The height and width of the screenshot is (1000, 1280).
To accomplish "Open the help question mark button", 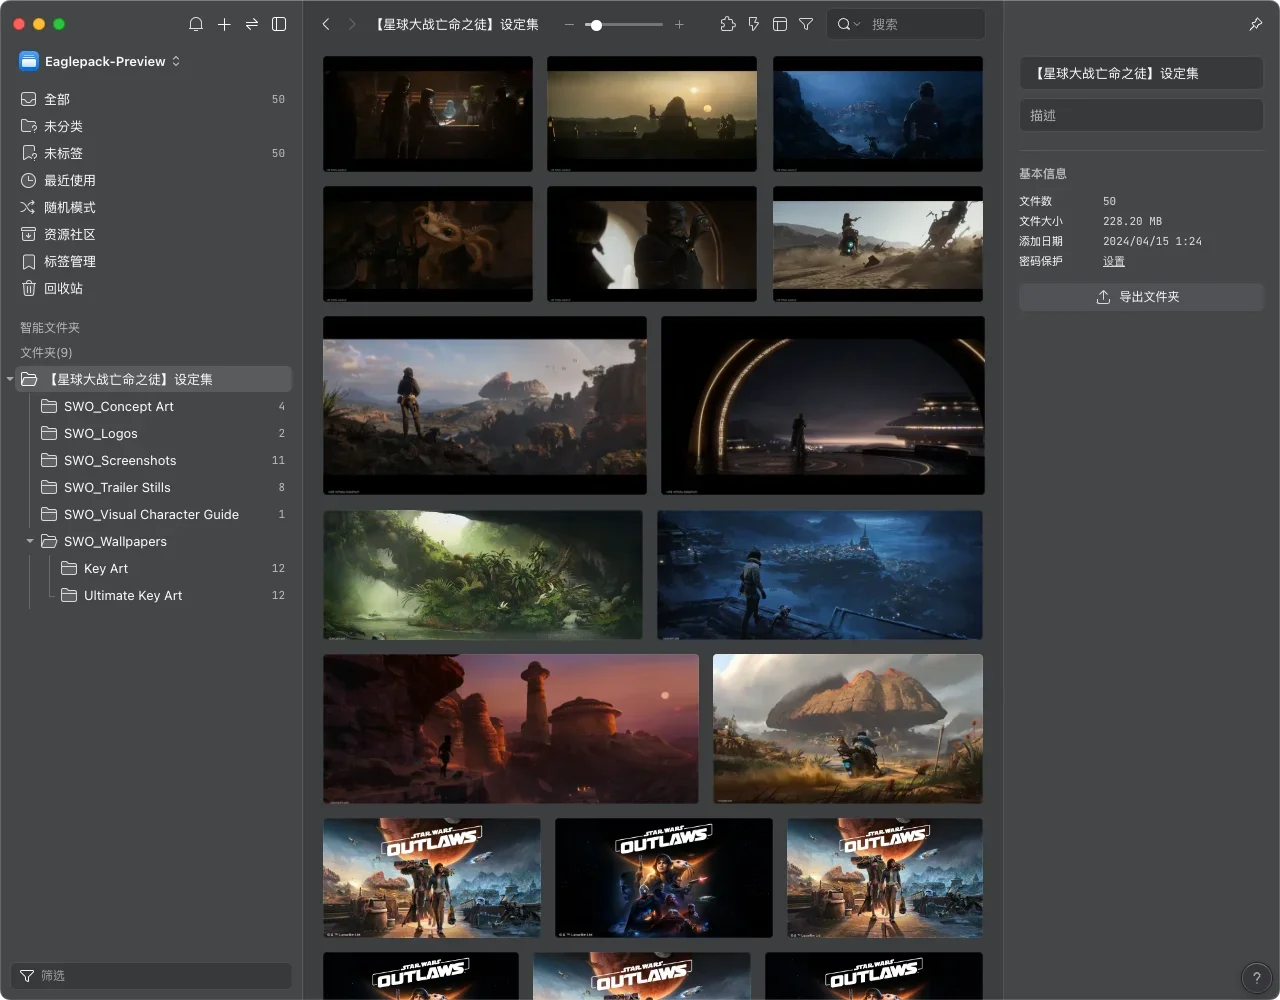I will pos(1256,978).
